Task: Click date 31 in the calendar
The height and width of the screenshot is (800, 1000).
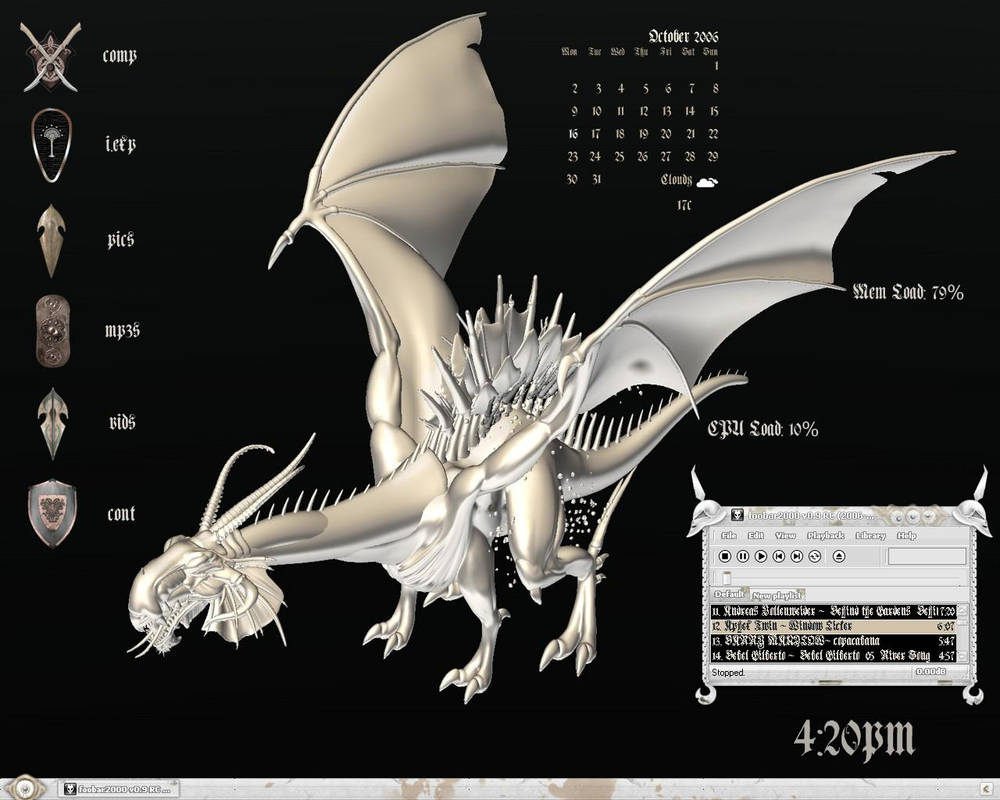Action: (596, 179)
